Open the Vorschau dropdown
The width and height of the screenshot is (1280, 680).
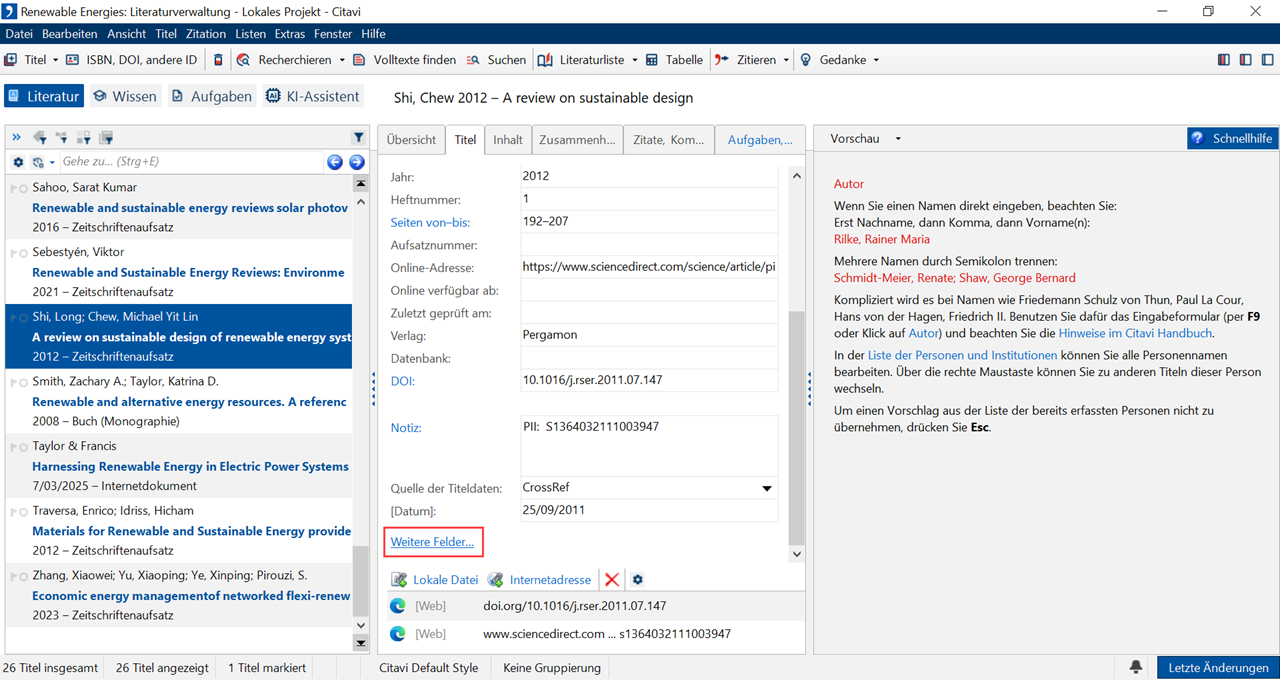(x=866, y=139)
